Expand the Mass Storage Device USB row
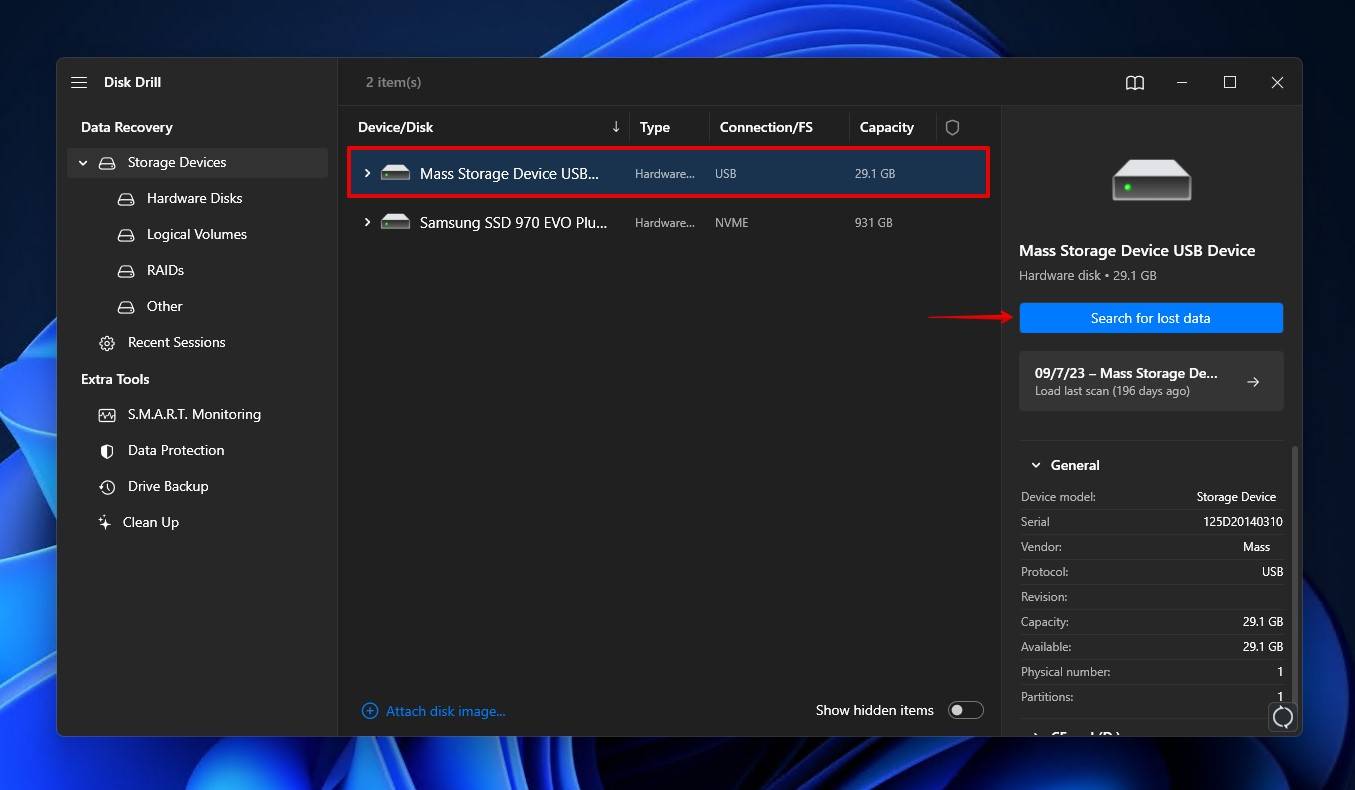This screenshot has width=1355, height=790. 367,173
